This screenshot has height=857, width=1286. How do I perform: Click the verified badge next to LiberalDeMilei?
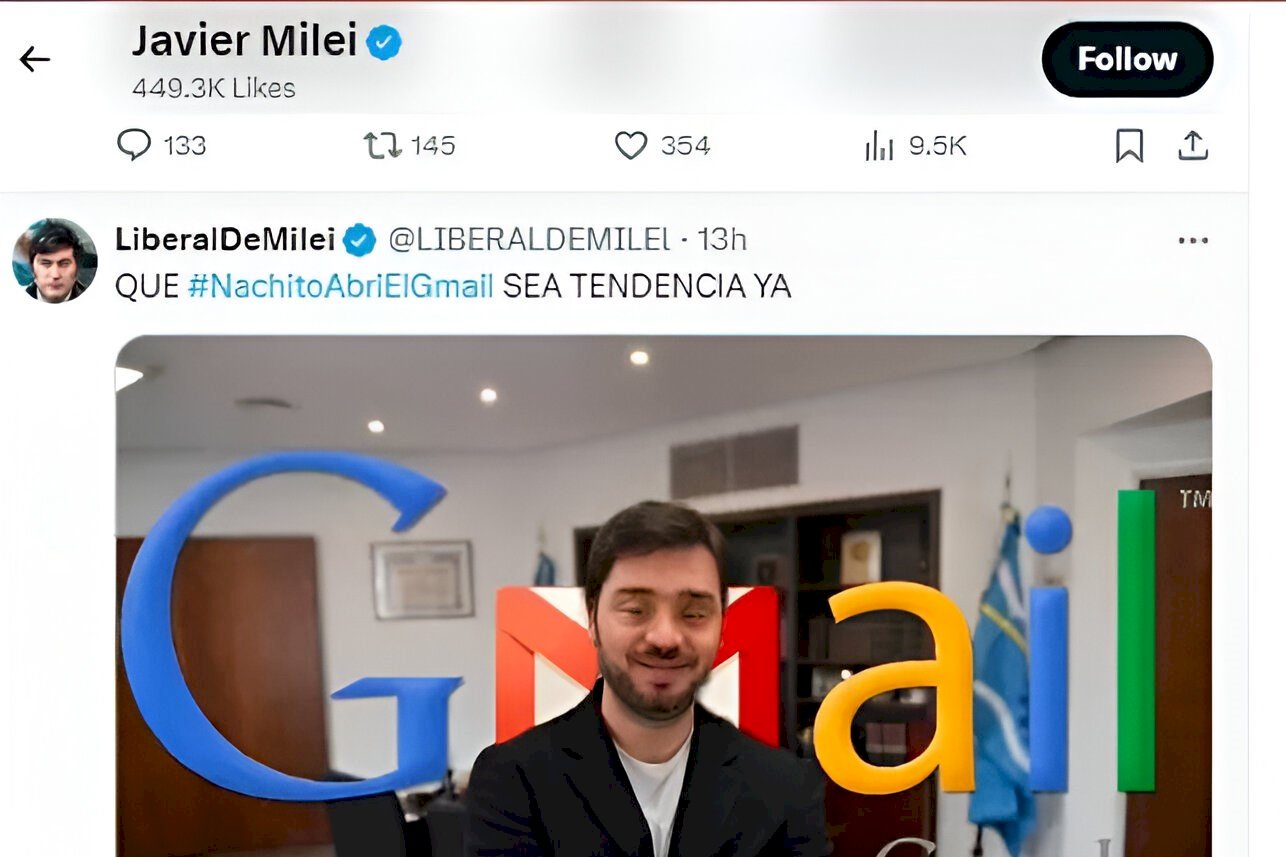coord(359,240)
